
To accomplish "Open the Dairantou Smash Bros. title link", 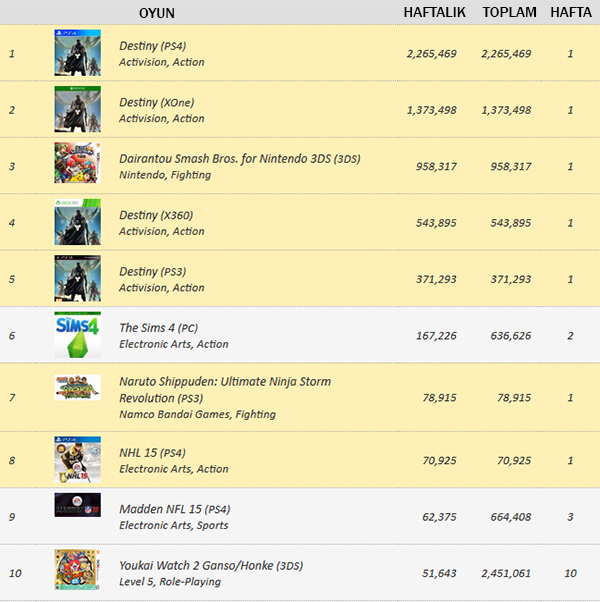I will pos(240,159).
